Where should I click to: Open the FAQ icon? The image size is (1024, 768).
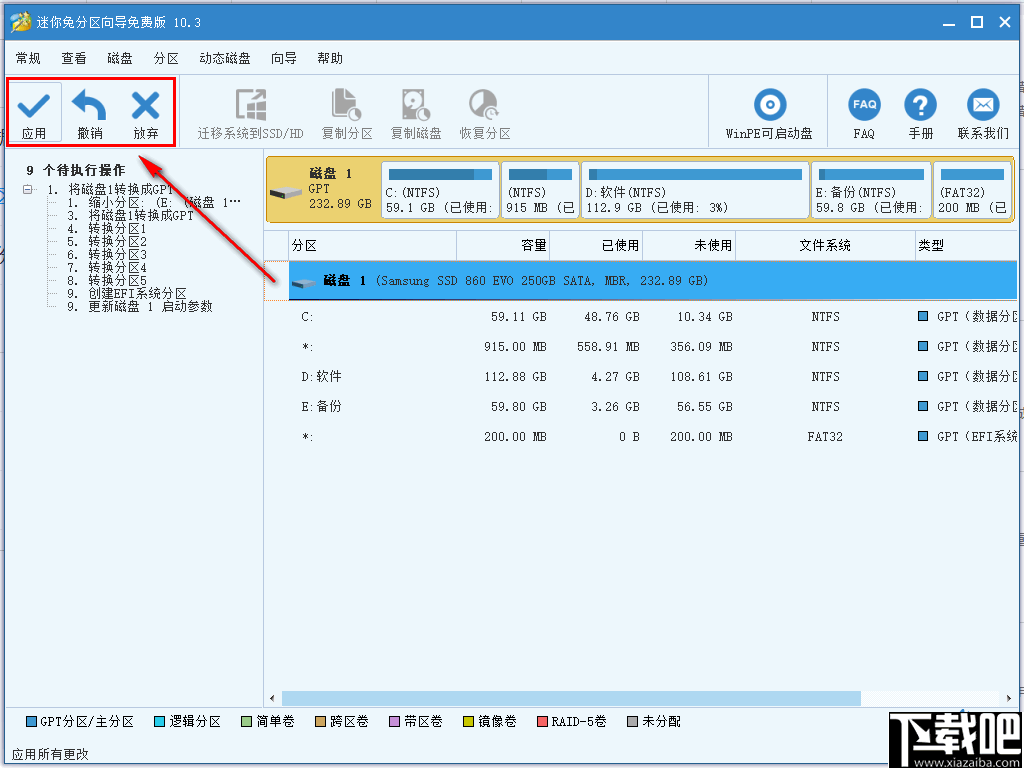coord(864,110)
